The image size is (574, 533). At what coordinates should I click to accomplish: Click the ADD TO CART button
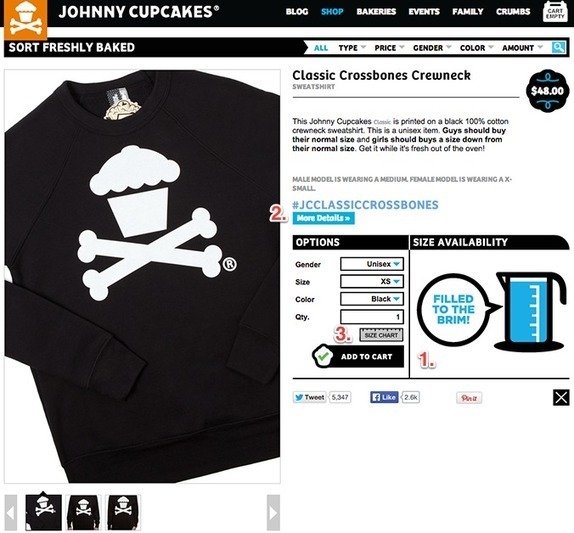click(358, 356)
